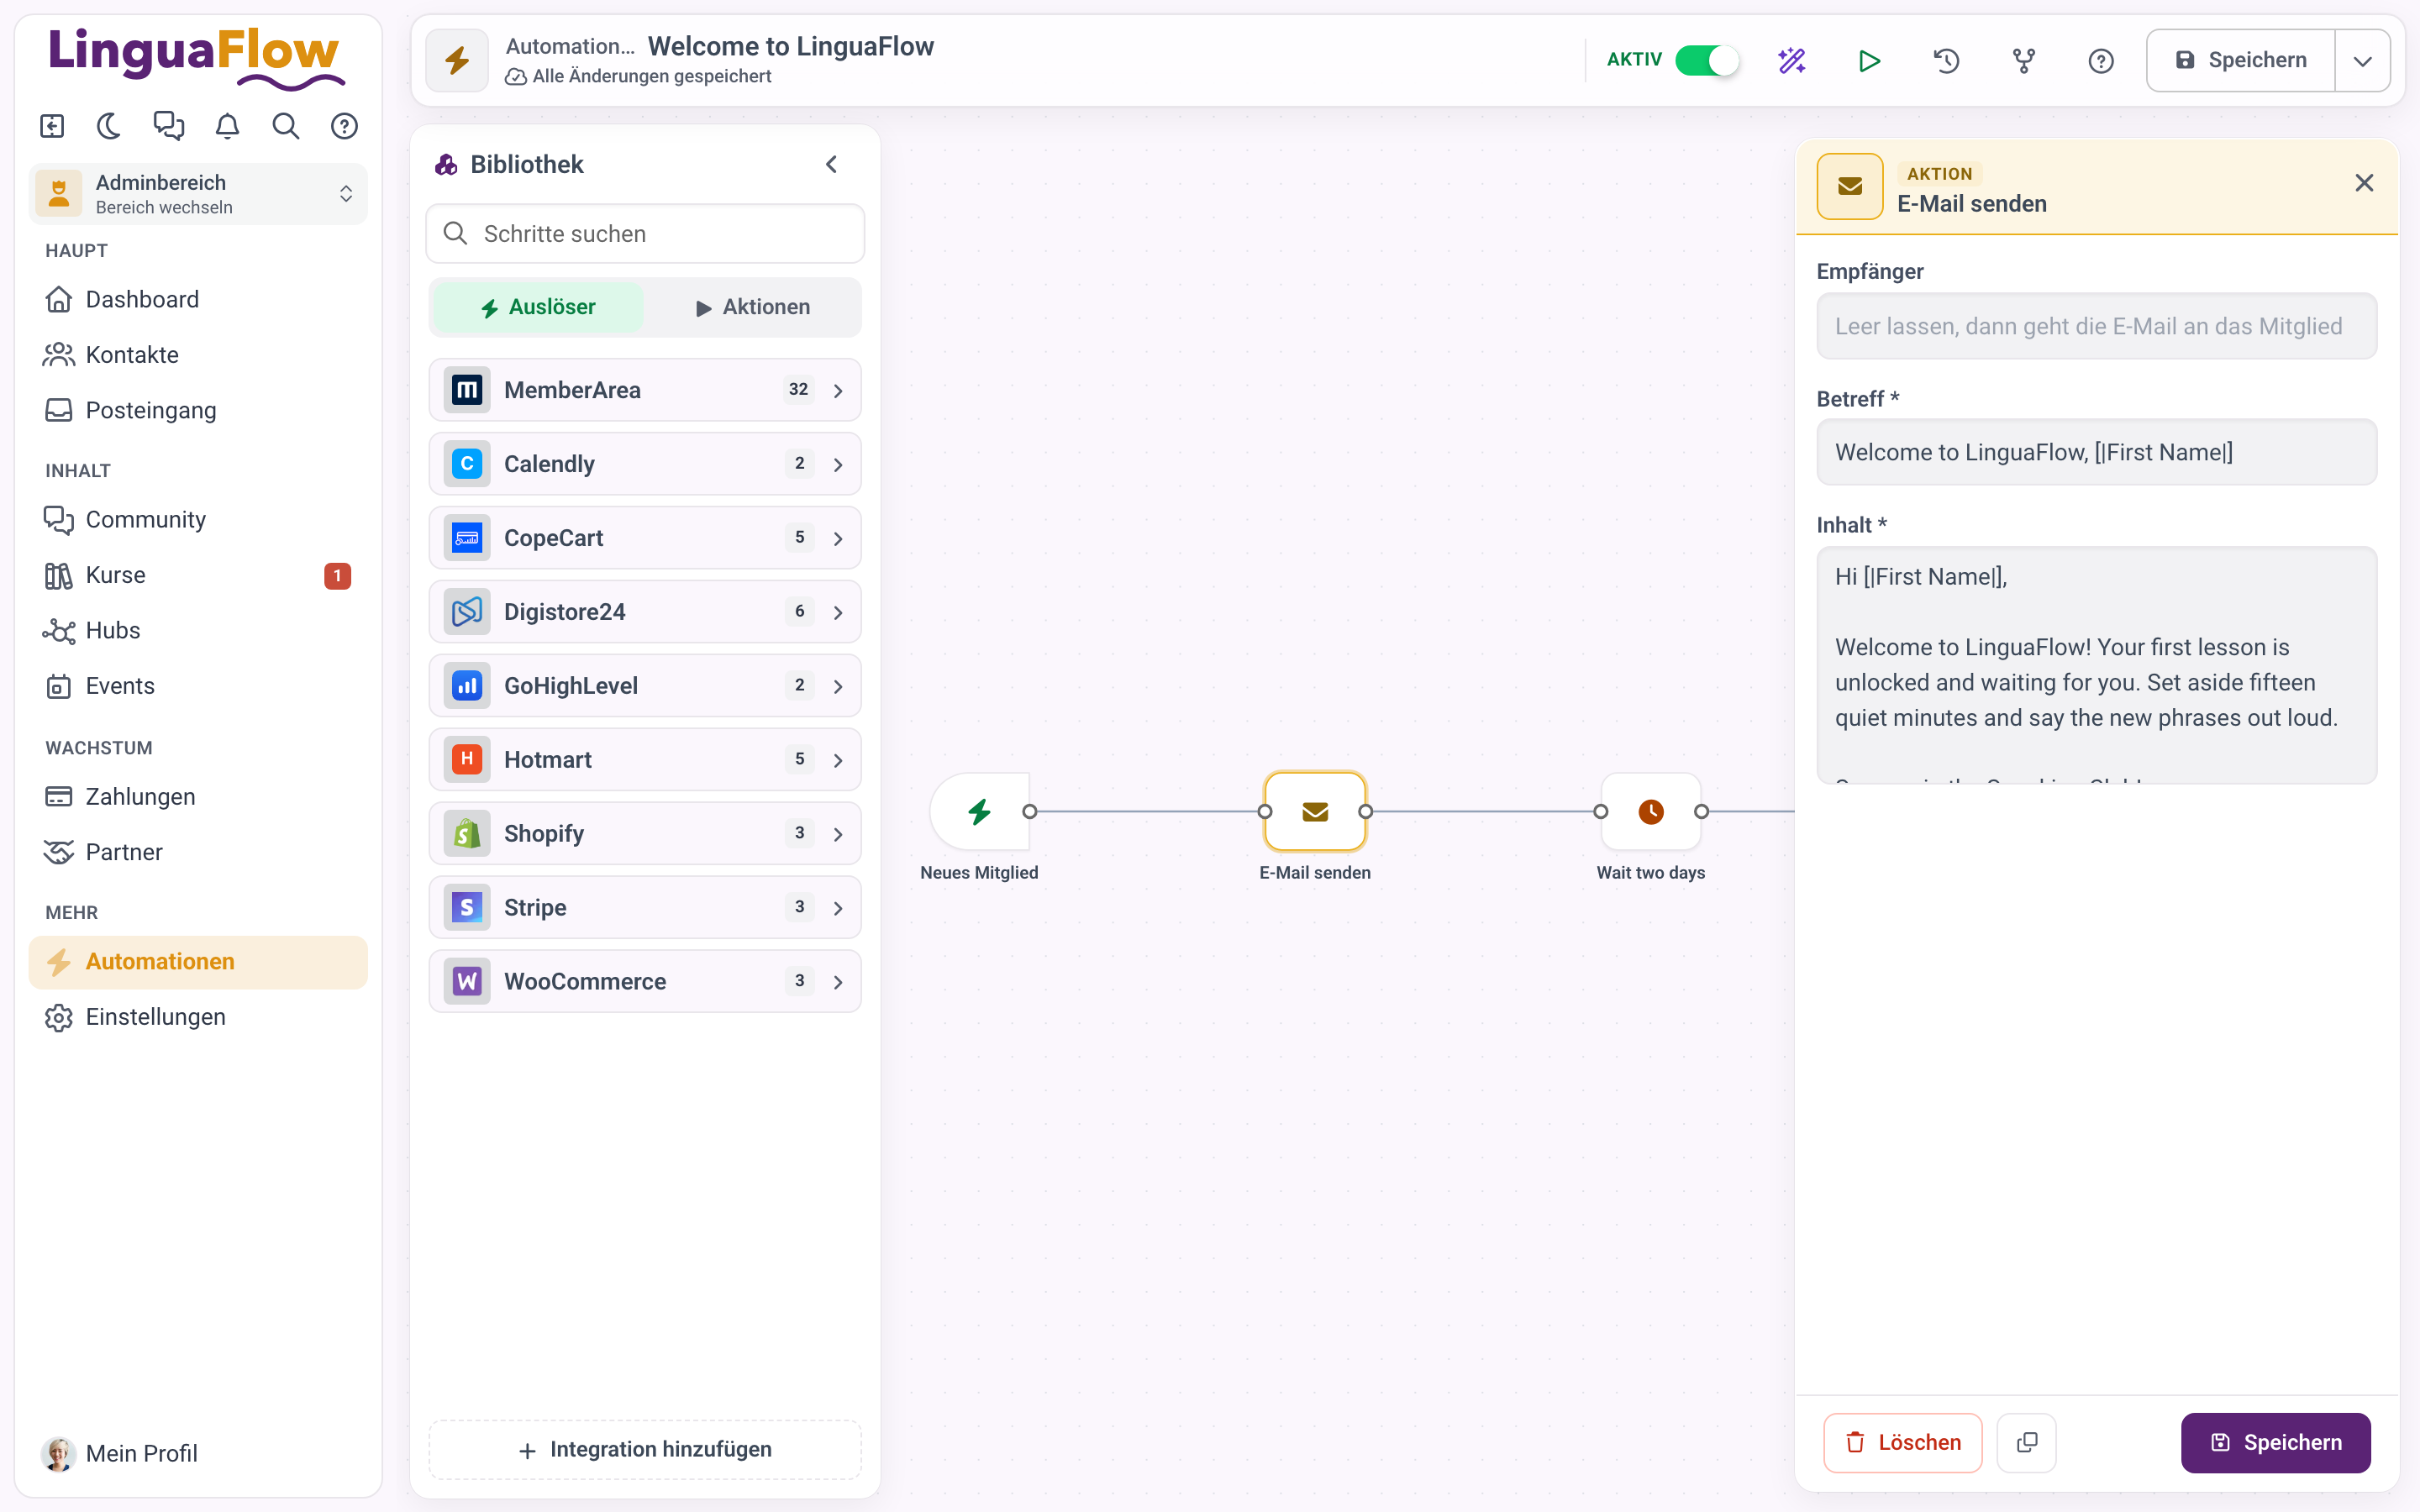
Task: Run the automation with the play icon
Action: pos(1869,61)
